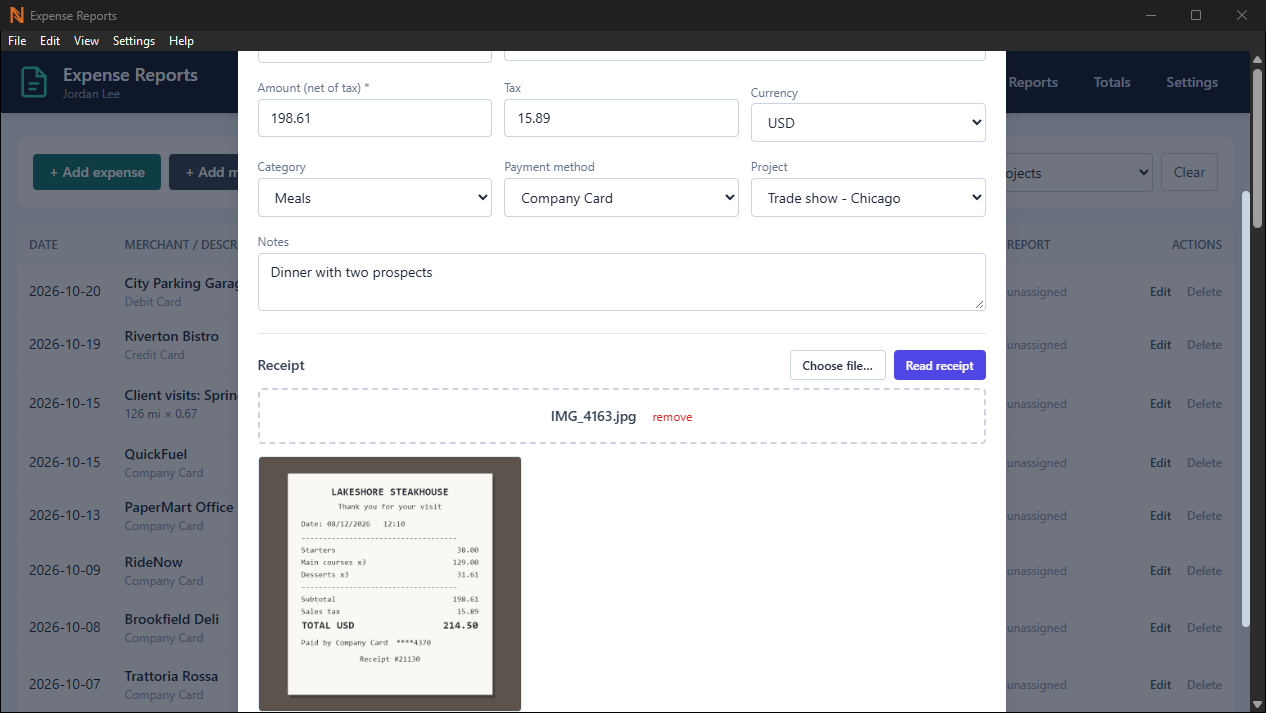Delete the Trattoria Rossa expense
Viewport: 1266px width, 713px height.
pyautogui.click(x=1204, y=685)
